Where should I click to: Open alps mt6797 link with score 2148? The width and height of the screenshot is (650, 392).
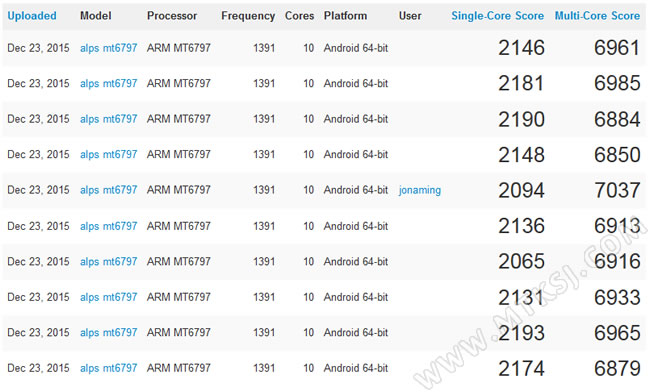point(108,155)
